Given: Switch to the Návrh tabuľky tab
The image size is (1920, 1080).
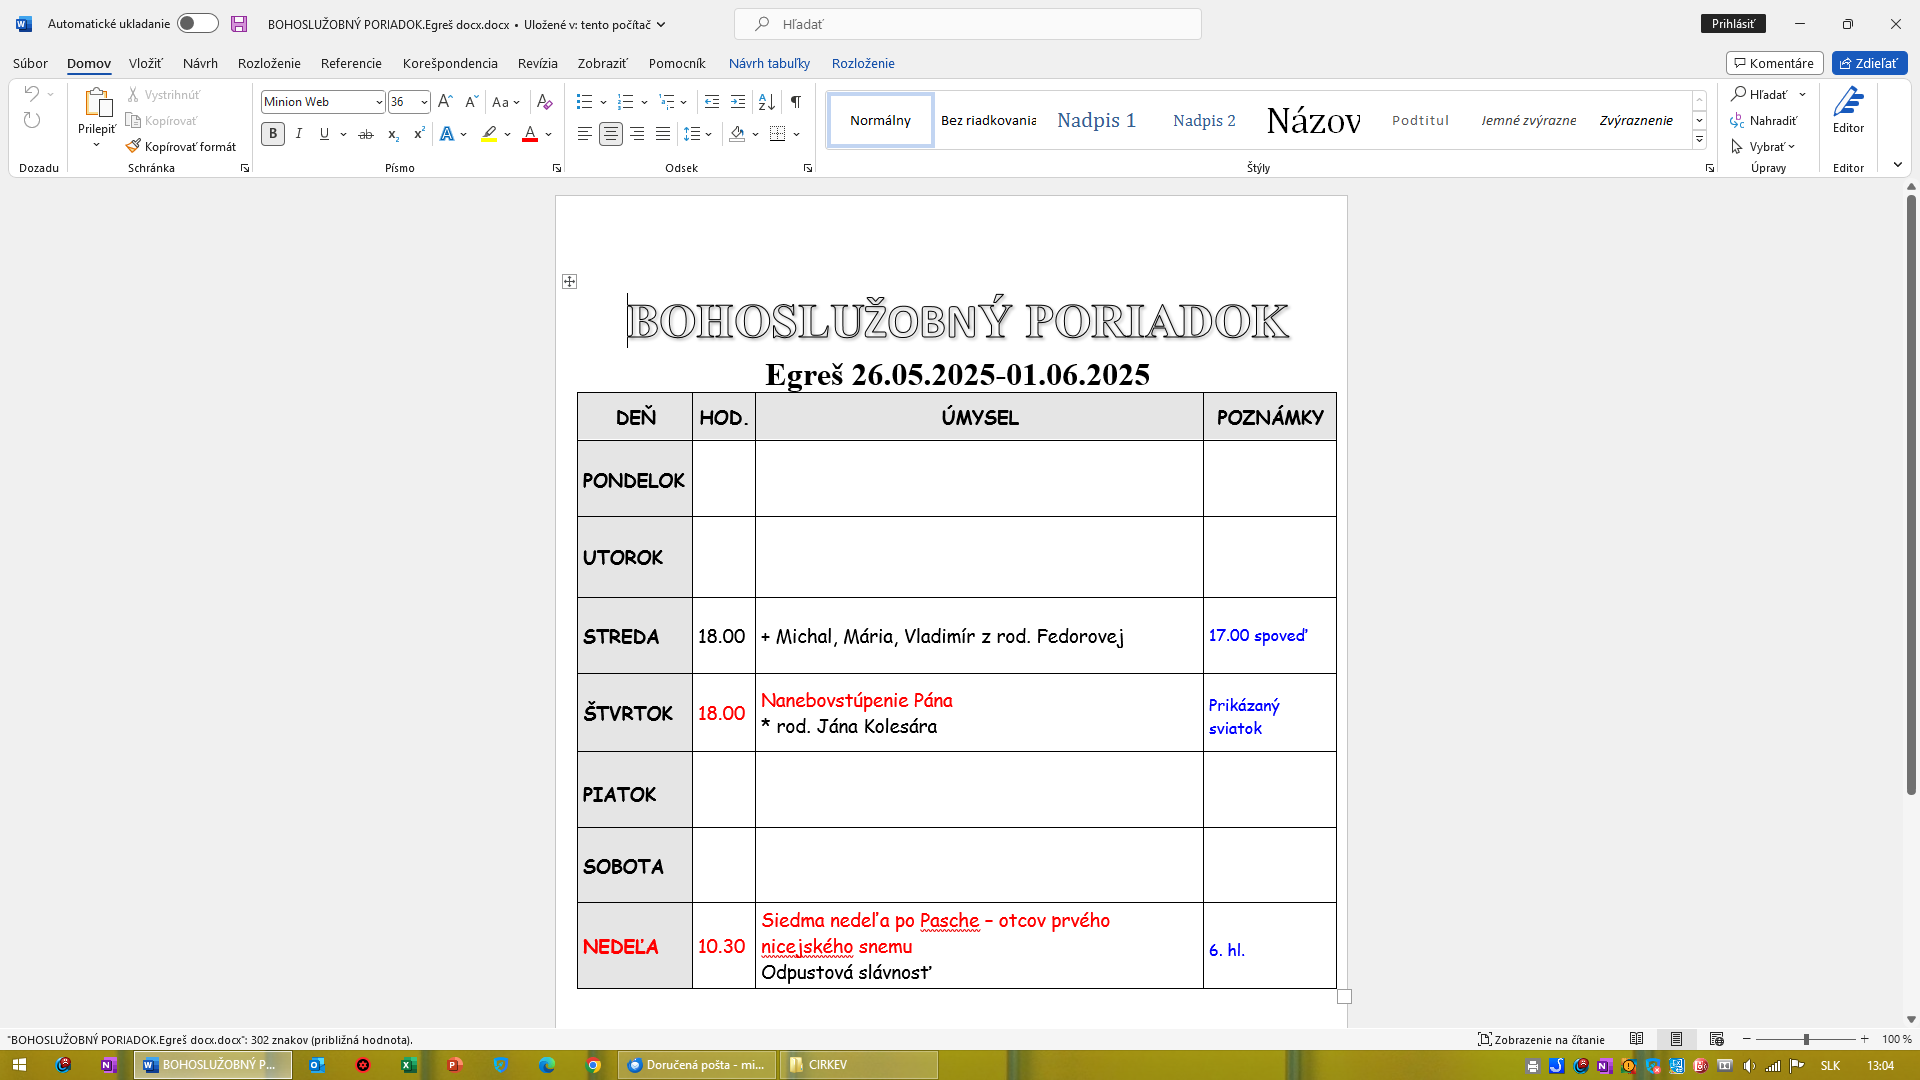Looking at the screenshot, I should pyautogui.click(x=769, y=63).
